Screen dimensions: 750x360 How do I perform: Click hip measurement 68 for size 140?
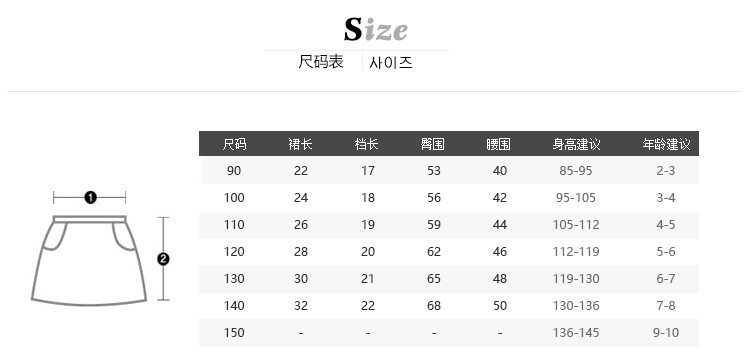point(434,305)
